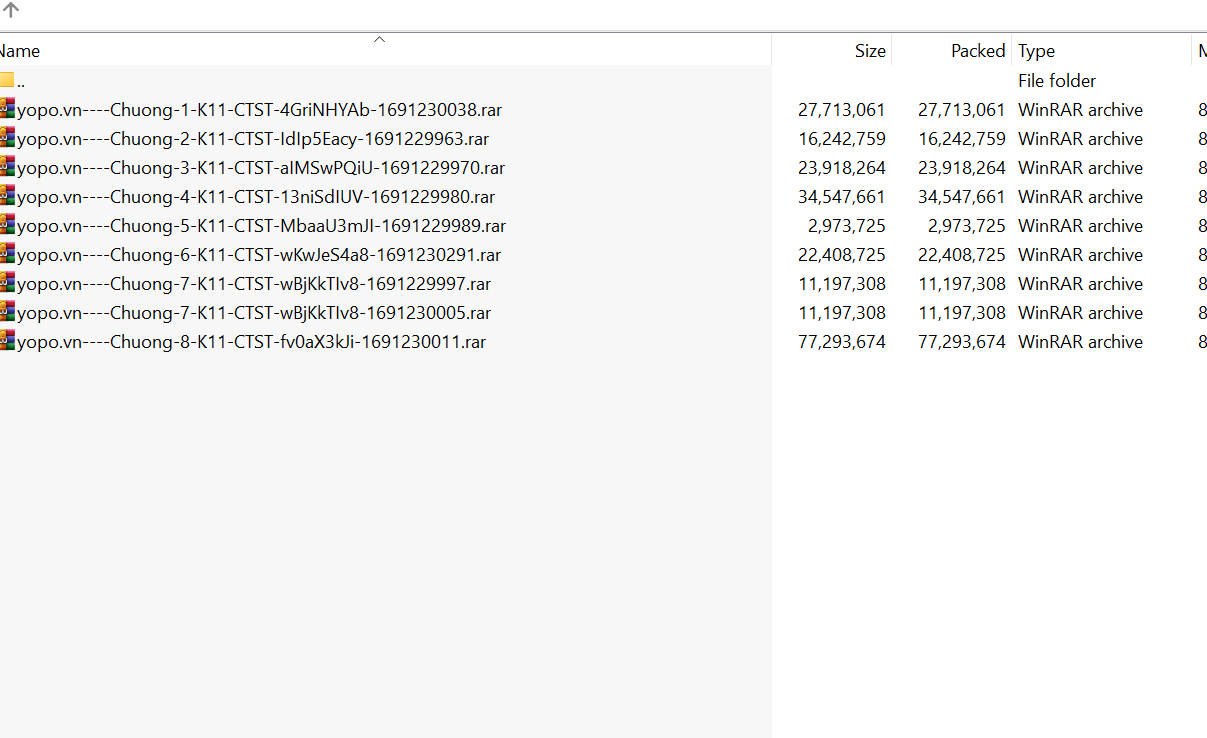
Task: Click the WinRAR archive type in the Chuong-1 row
Action: tap(1080, 110)
